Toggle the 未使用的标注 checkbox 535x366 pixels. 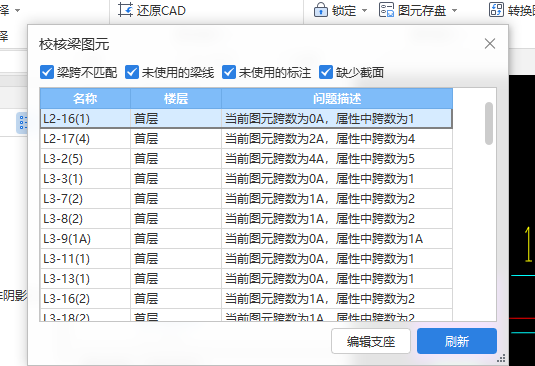tap(229, 72)
